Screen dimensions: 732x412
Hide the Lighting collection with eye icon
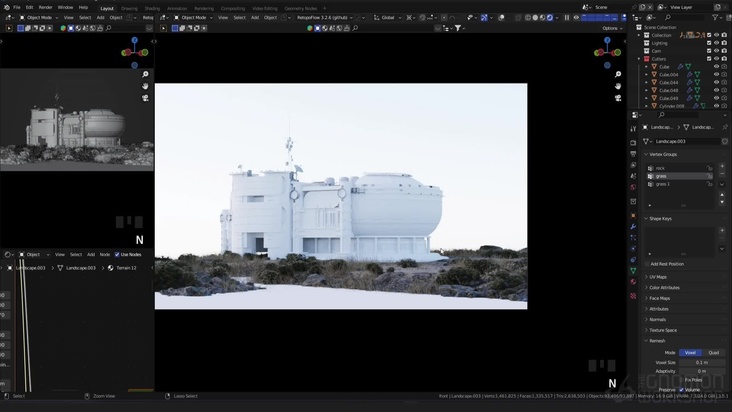point(716,43)
